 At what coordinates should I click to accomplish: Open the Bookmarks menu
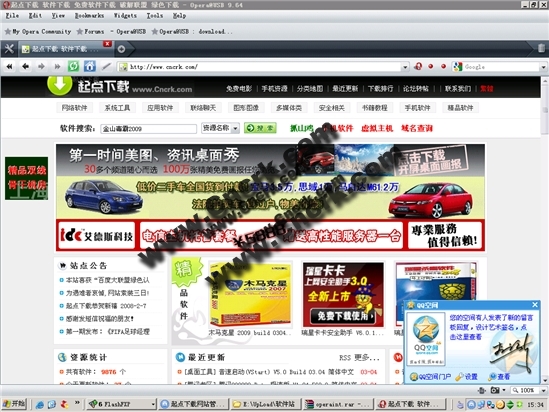[89, 15]
